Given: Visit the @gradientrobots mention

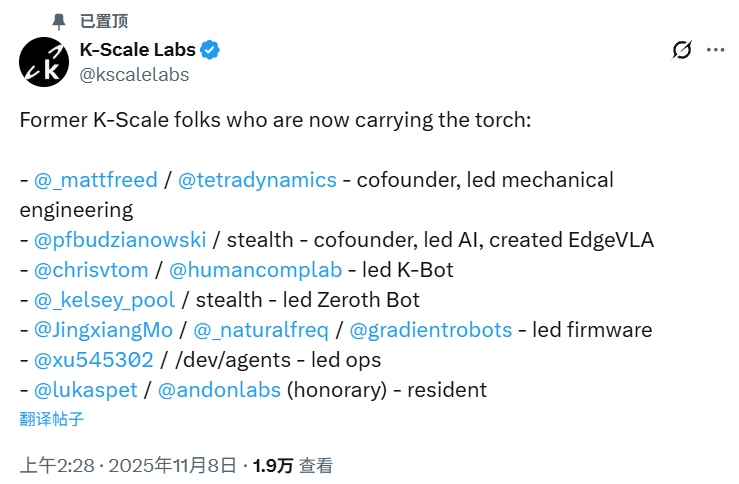Looking at the screenshot, I should pyautogui.click(x=431, y=330).
